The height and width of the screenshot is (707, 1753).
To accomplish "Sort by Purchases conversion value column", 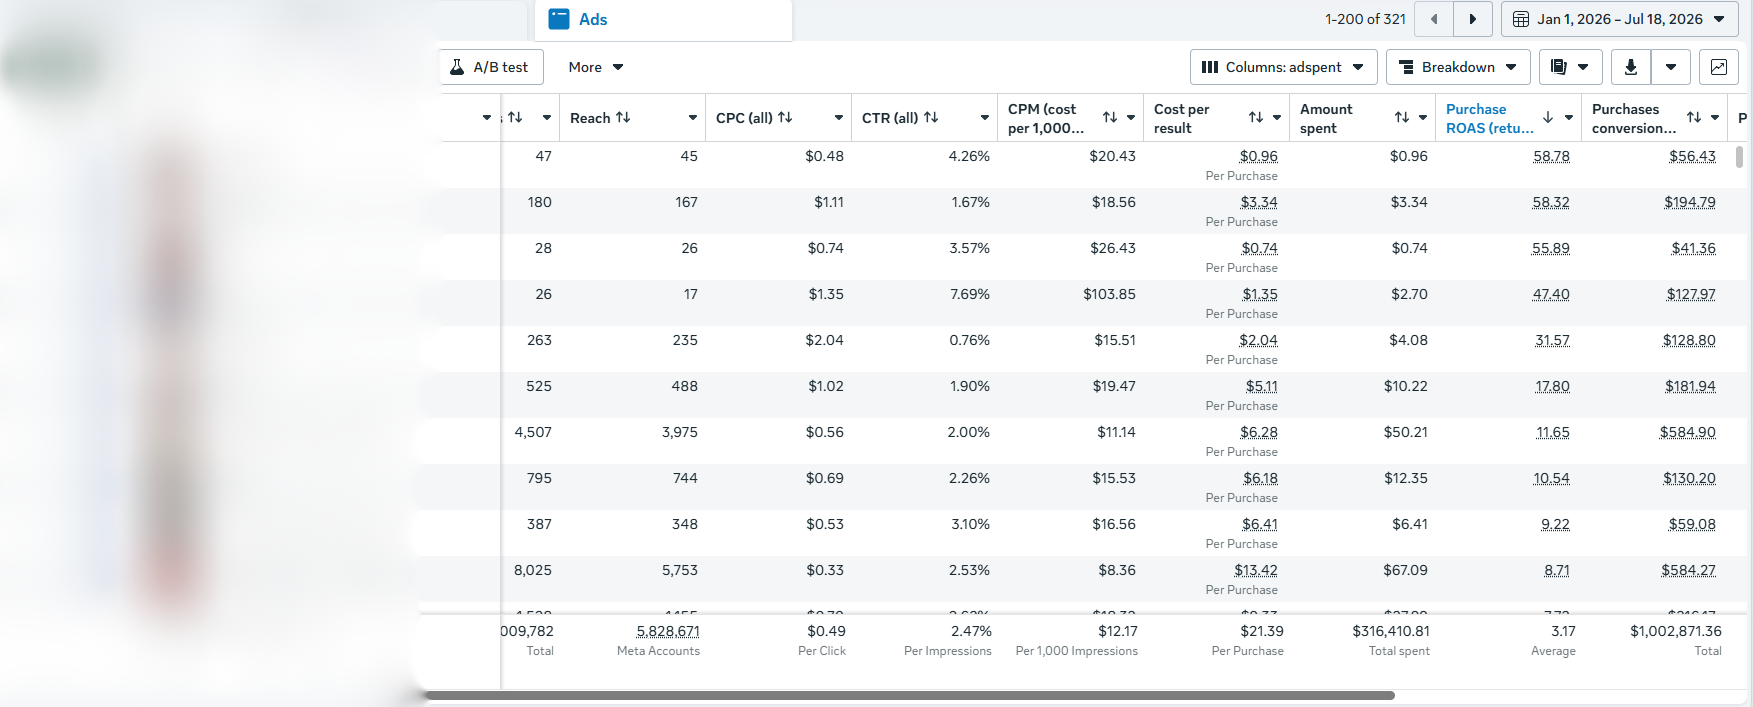I will (x=1694, y=117).
